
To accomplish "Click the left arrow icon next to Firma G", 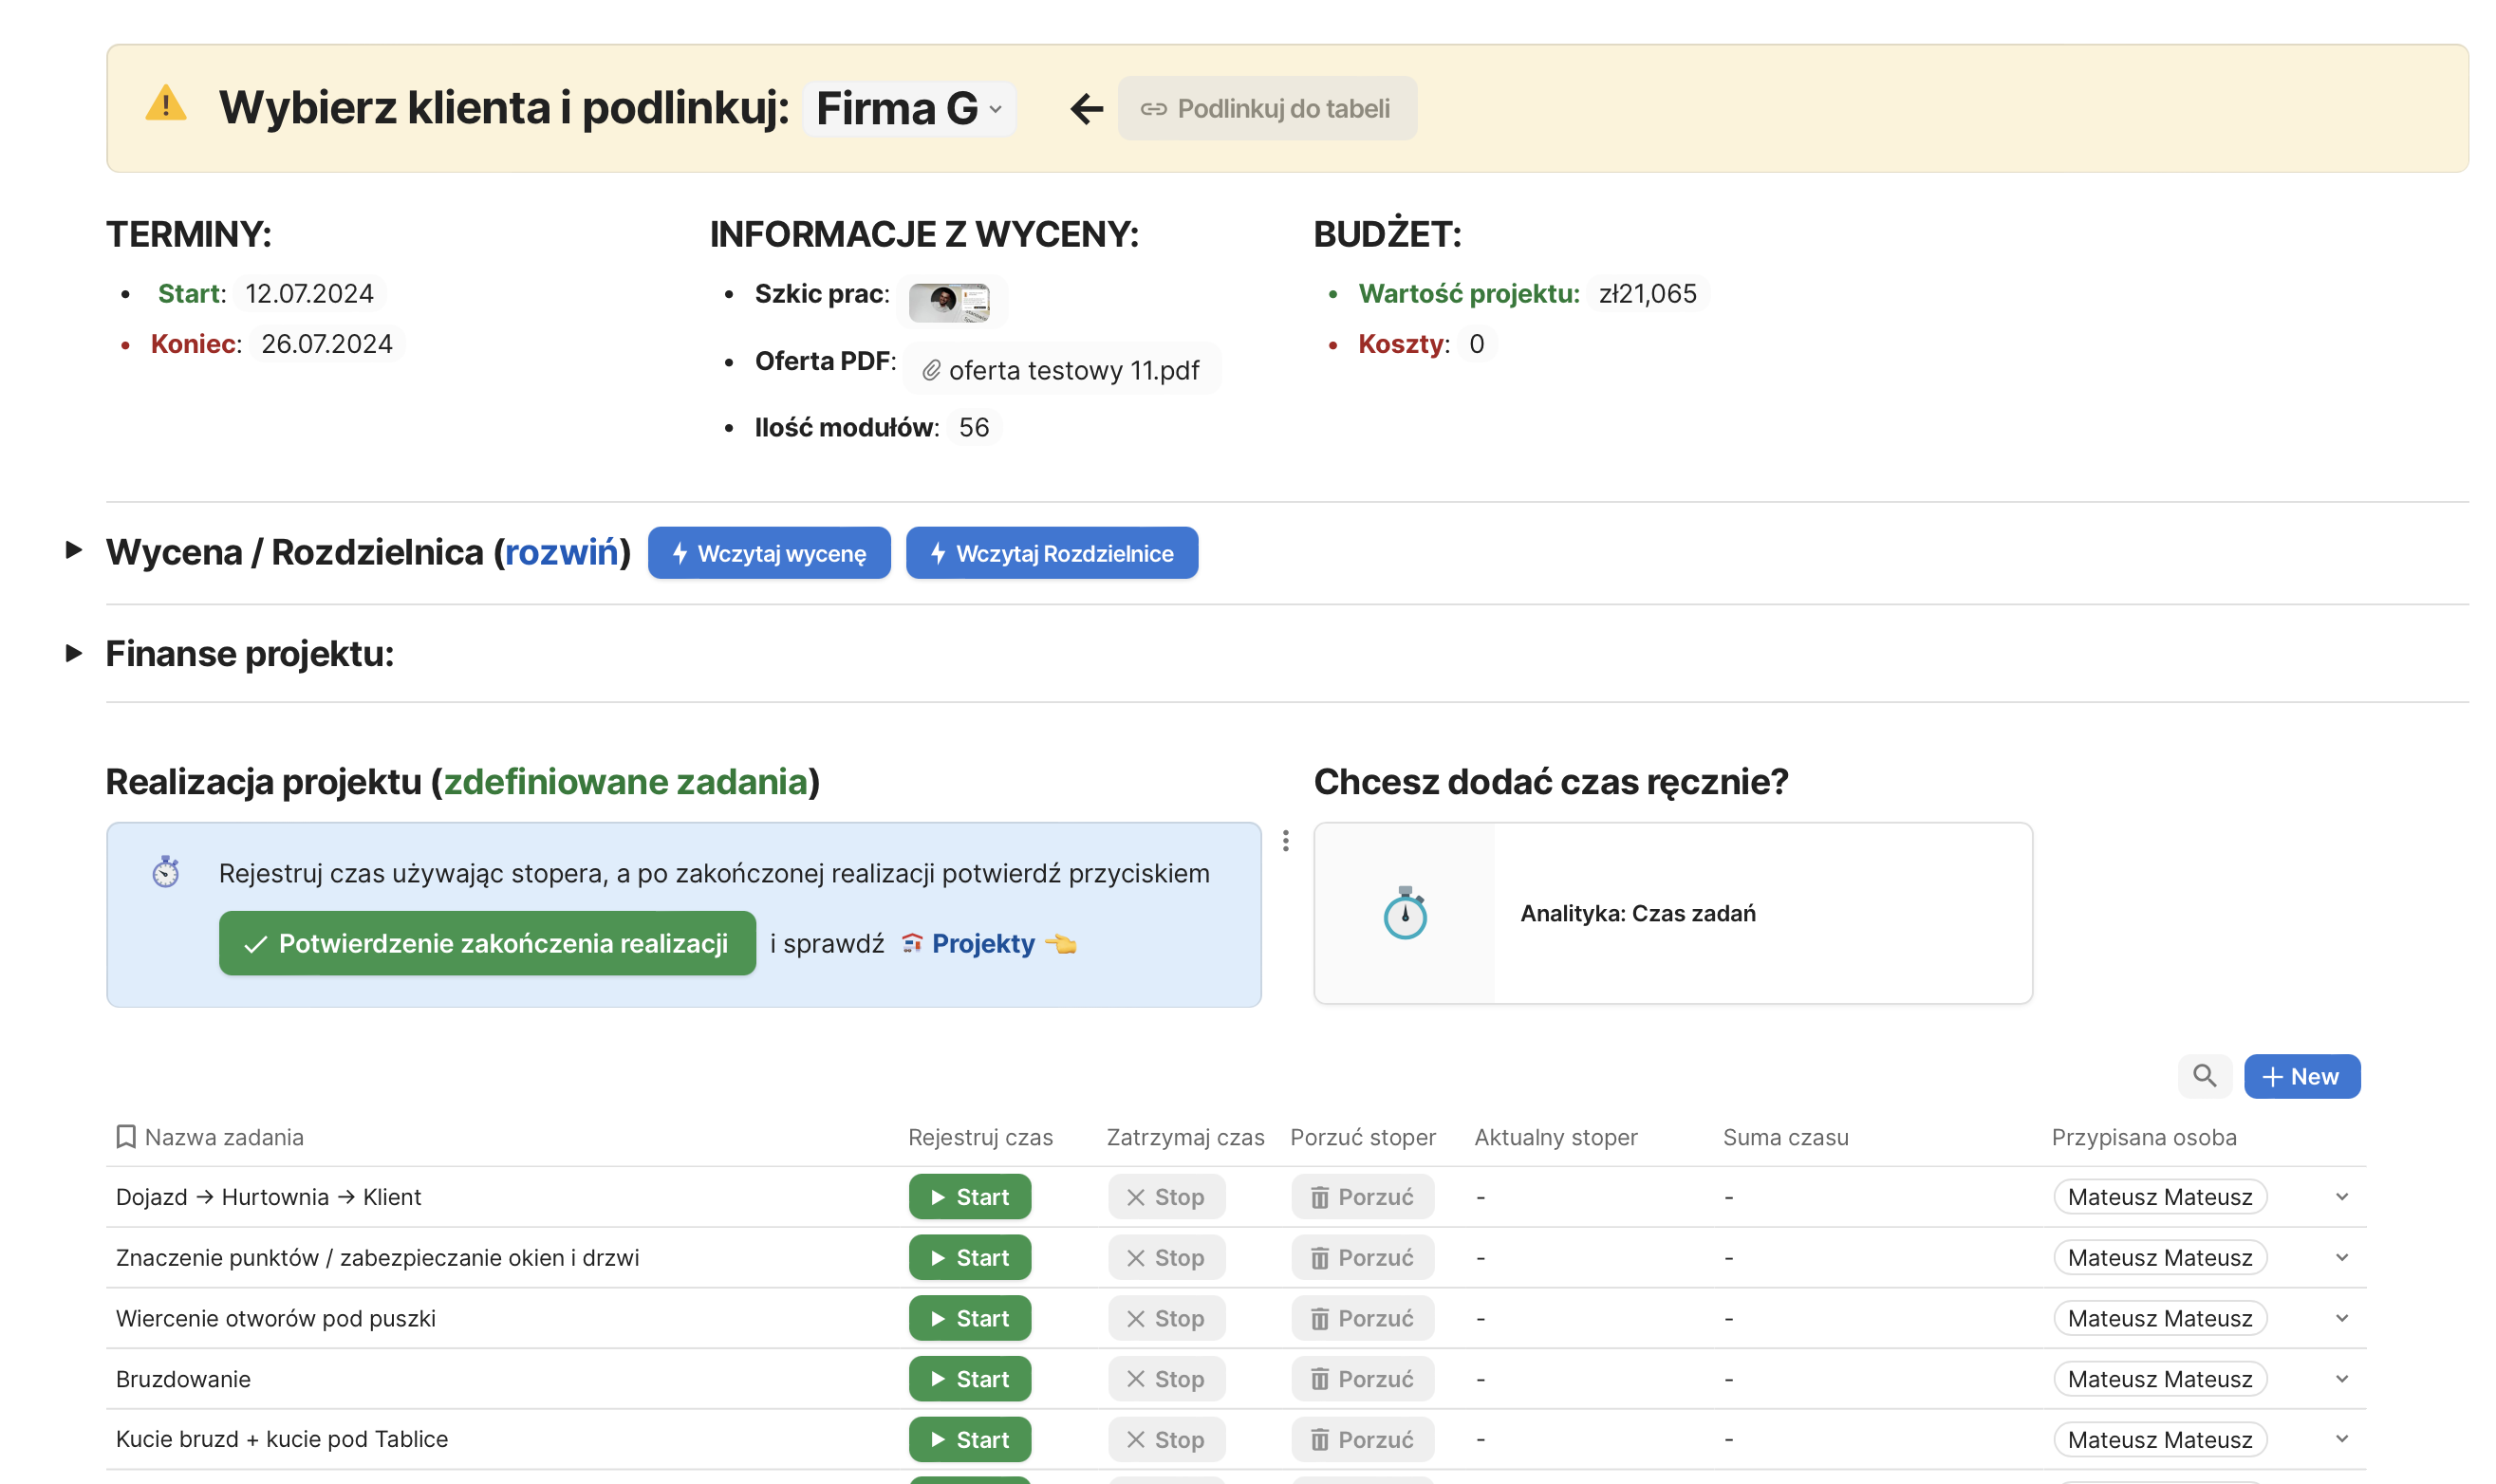I will pos(1085,108).
